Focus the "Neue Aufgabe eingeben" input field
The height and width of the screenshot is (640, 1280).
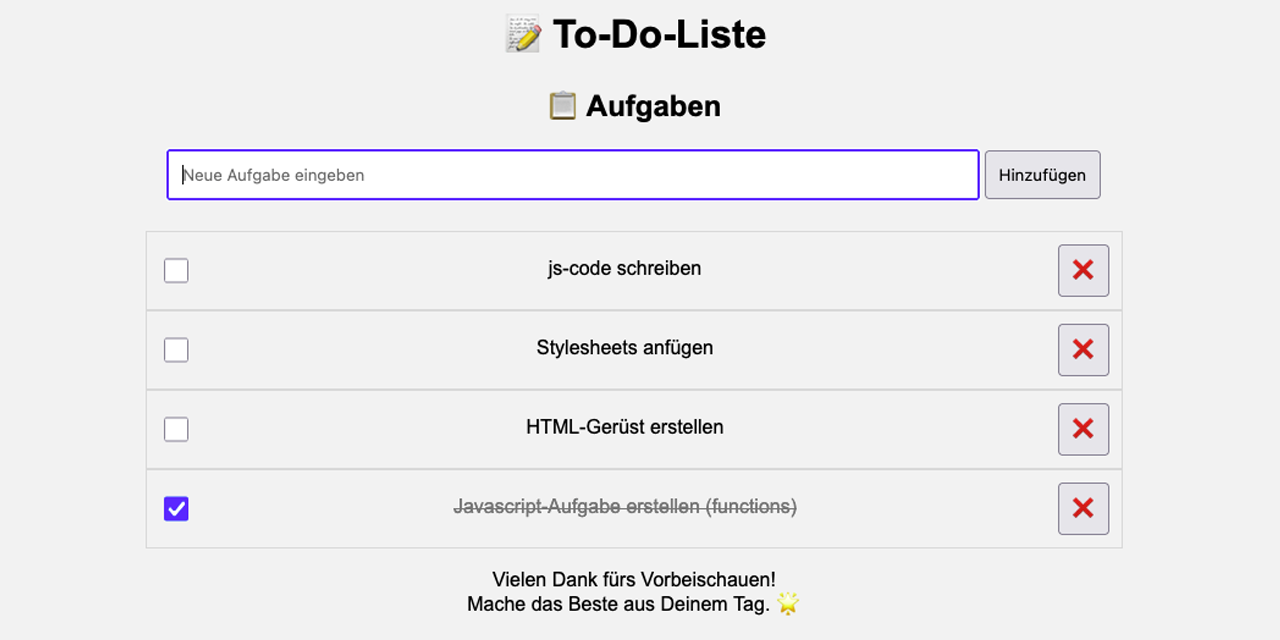tap(572, 174)
